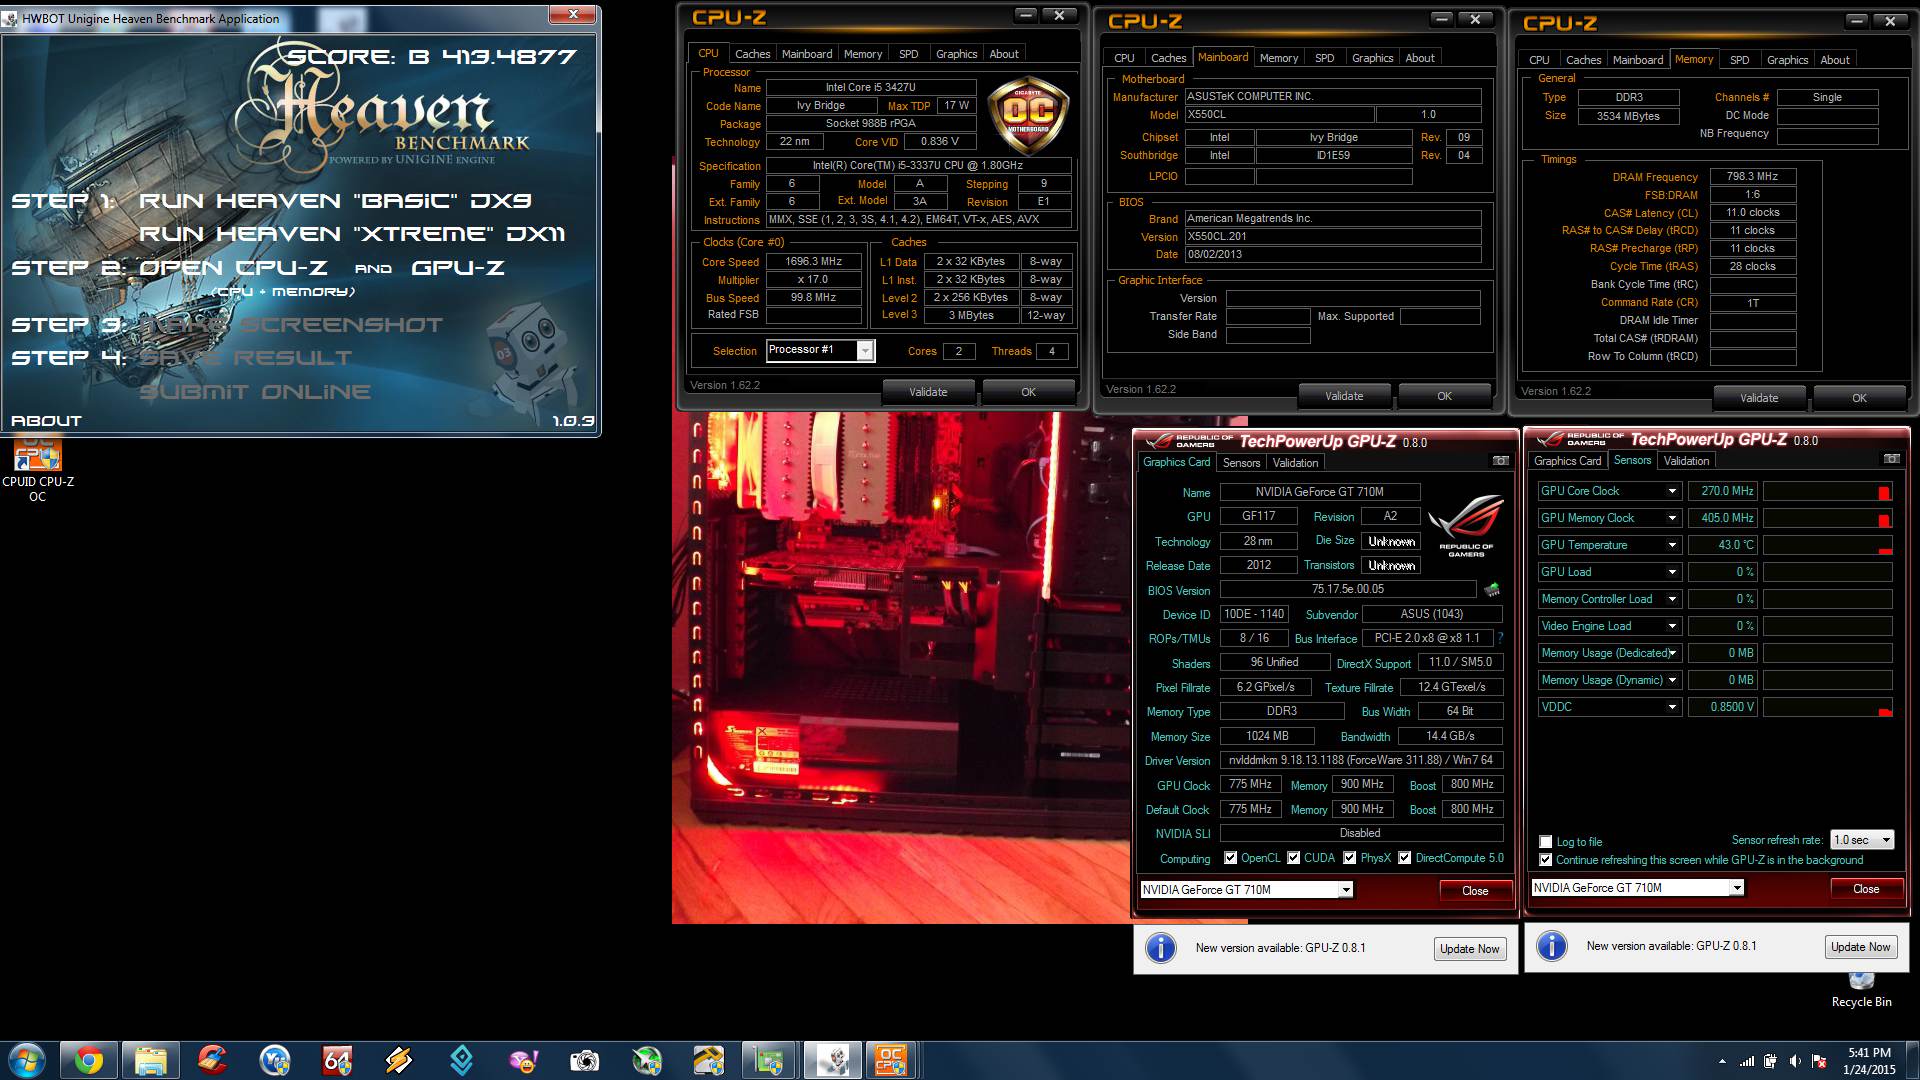Click the teal diamond taskbar icon
Viewport: 1920px width, 1080px height.
click(461, 1060)
